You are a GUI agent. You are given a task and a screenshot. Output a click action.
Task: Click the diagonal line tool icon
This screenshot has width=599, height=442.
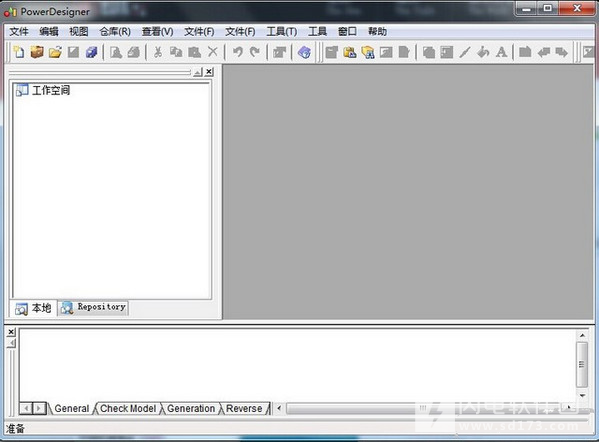coord(465,52)
